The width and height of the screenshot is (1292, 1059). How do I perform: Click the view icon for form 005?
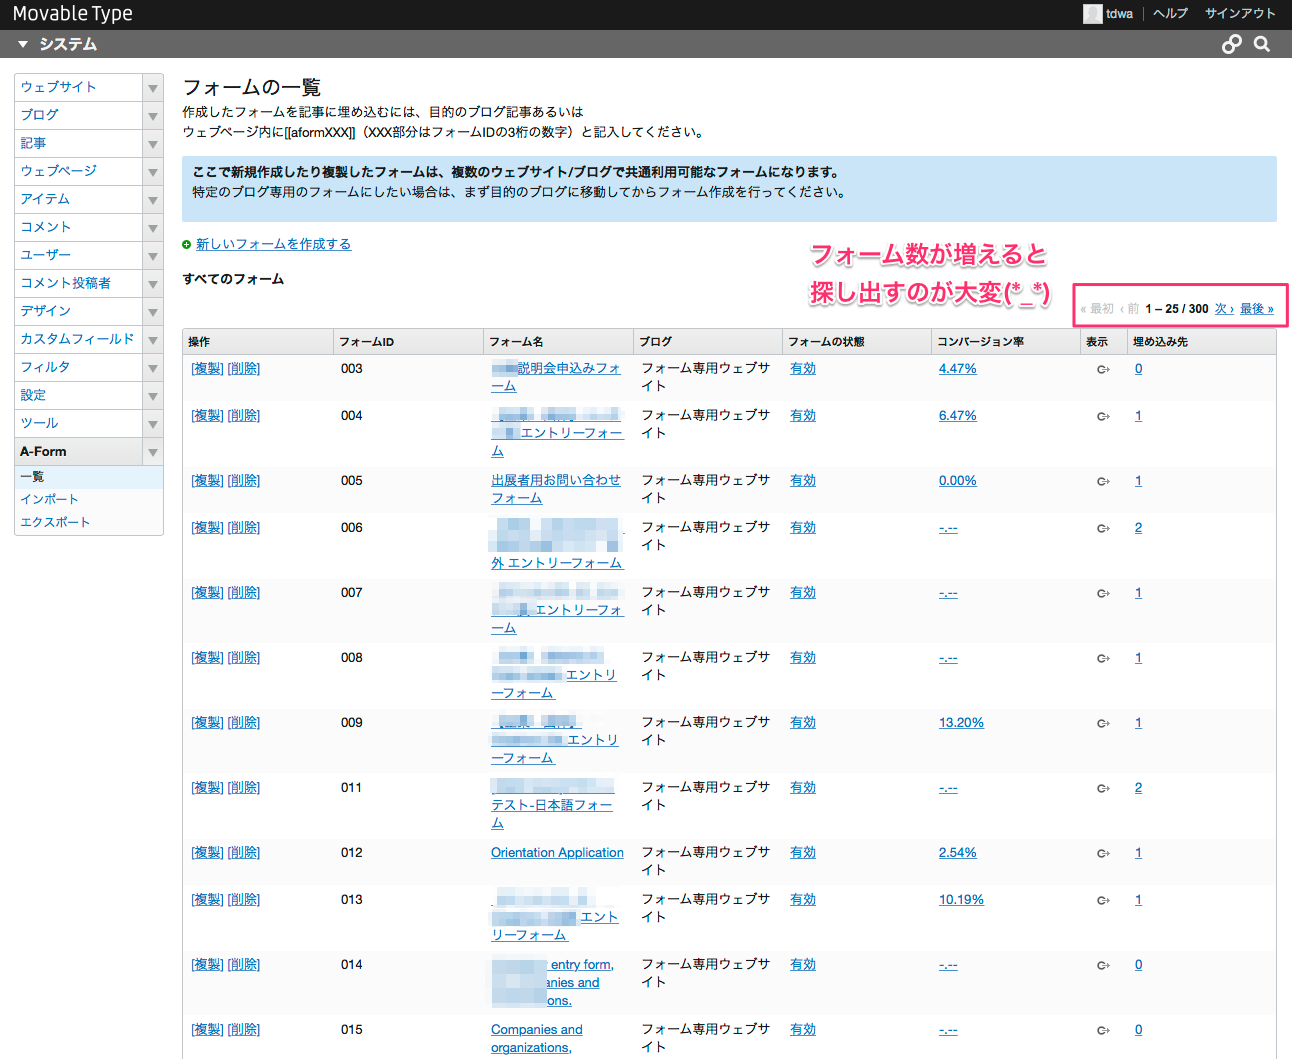coord(1103,481)
